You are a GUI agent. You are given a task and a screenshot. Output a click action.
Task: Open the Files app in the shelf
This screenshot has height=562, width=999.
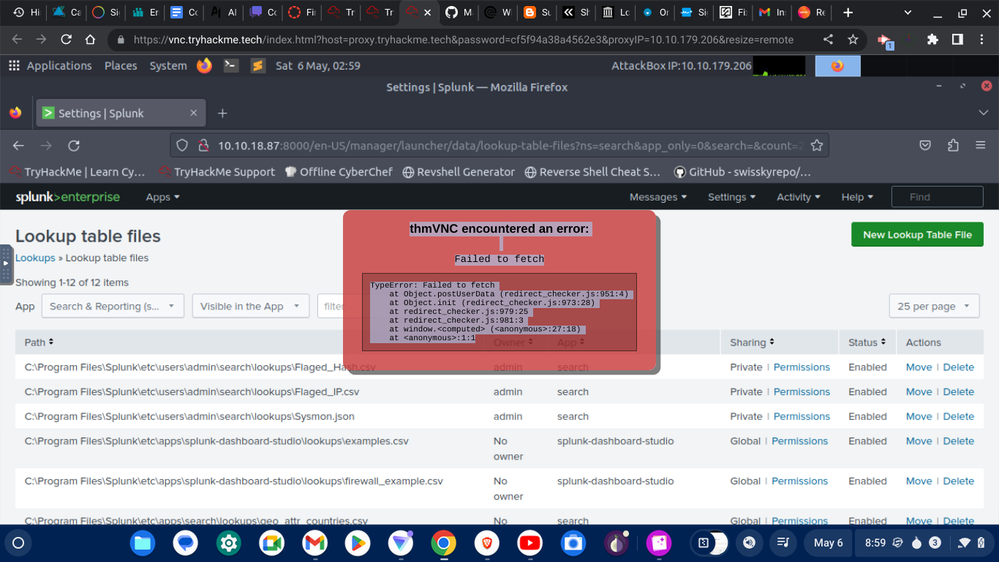tap(142, 543)
